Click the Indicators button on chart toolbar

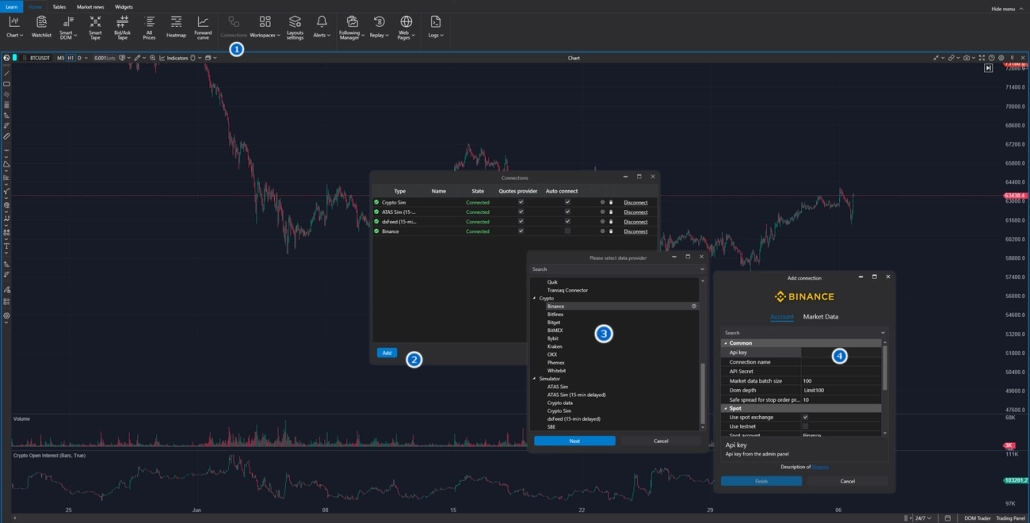tap(174, 58)
